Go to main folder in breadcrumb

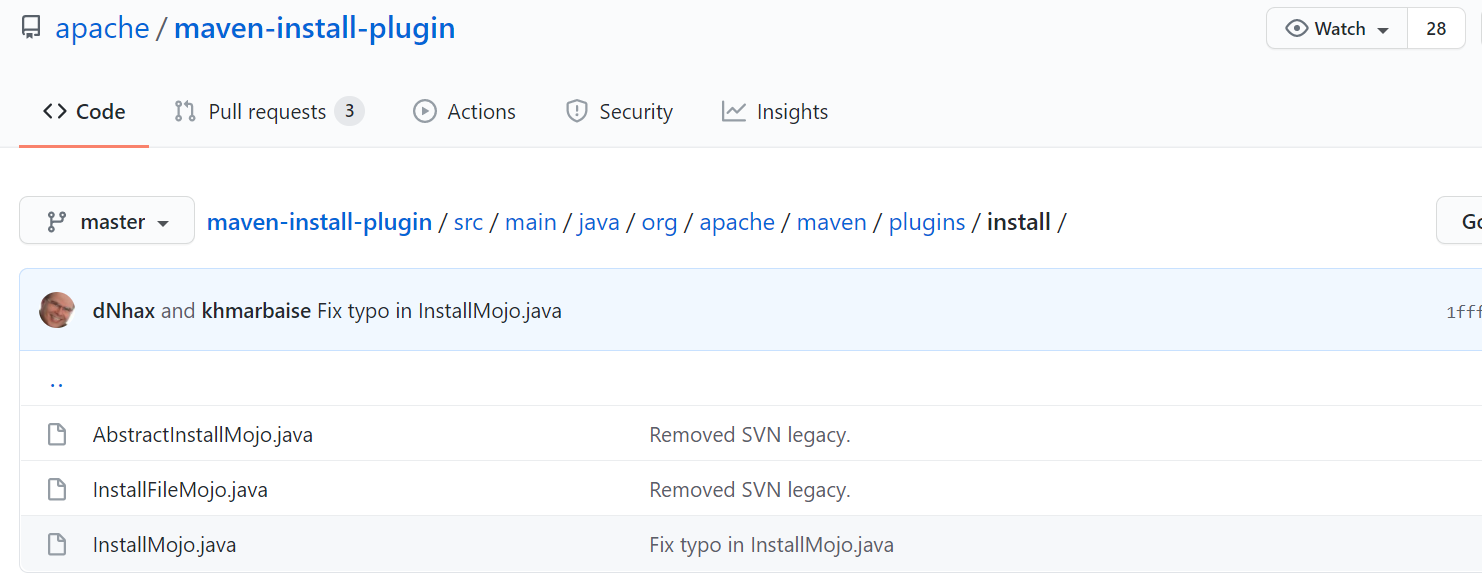(x=531, y=222)
